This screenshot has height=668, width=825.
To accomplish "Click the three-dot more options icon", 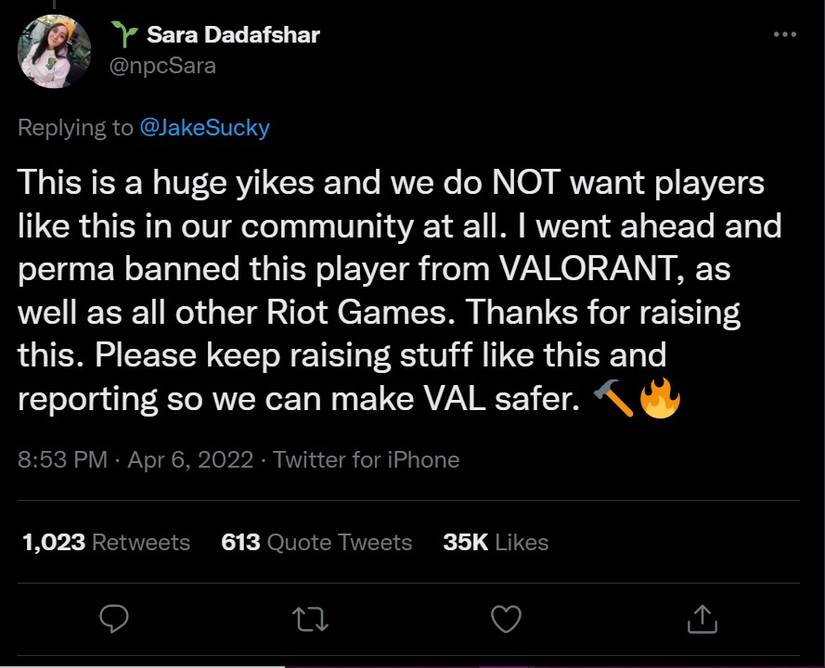I will click(x=782, y=35).
